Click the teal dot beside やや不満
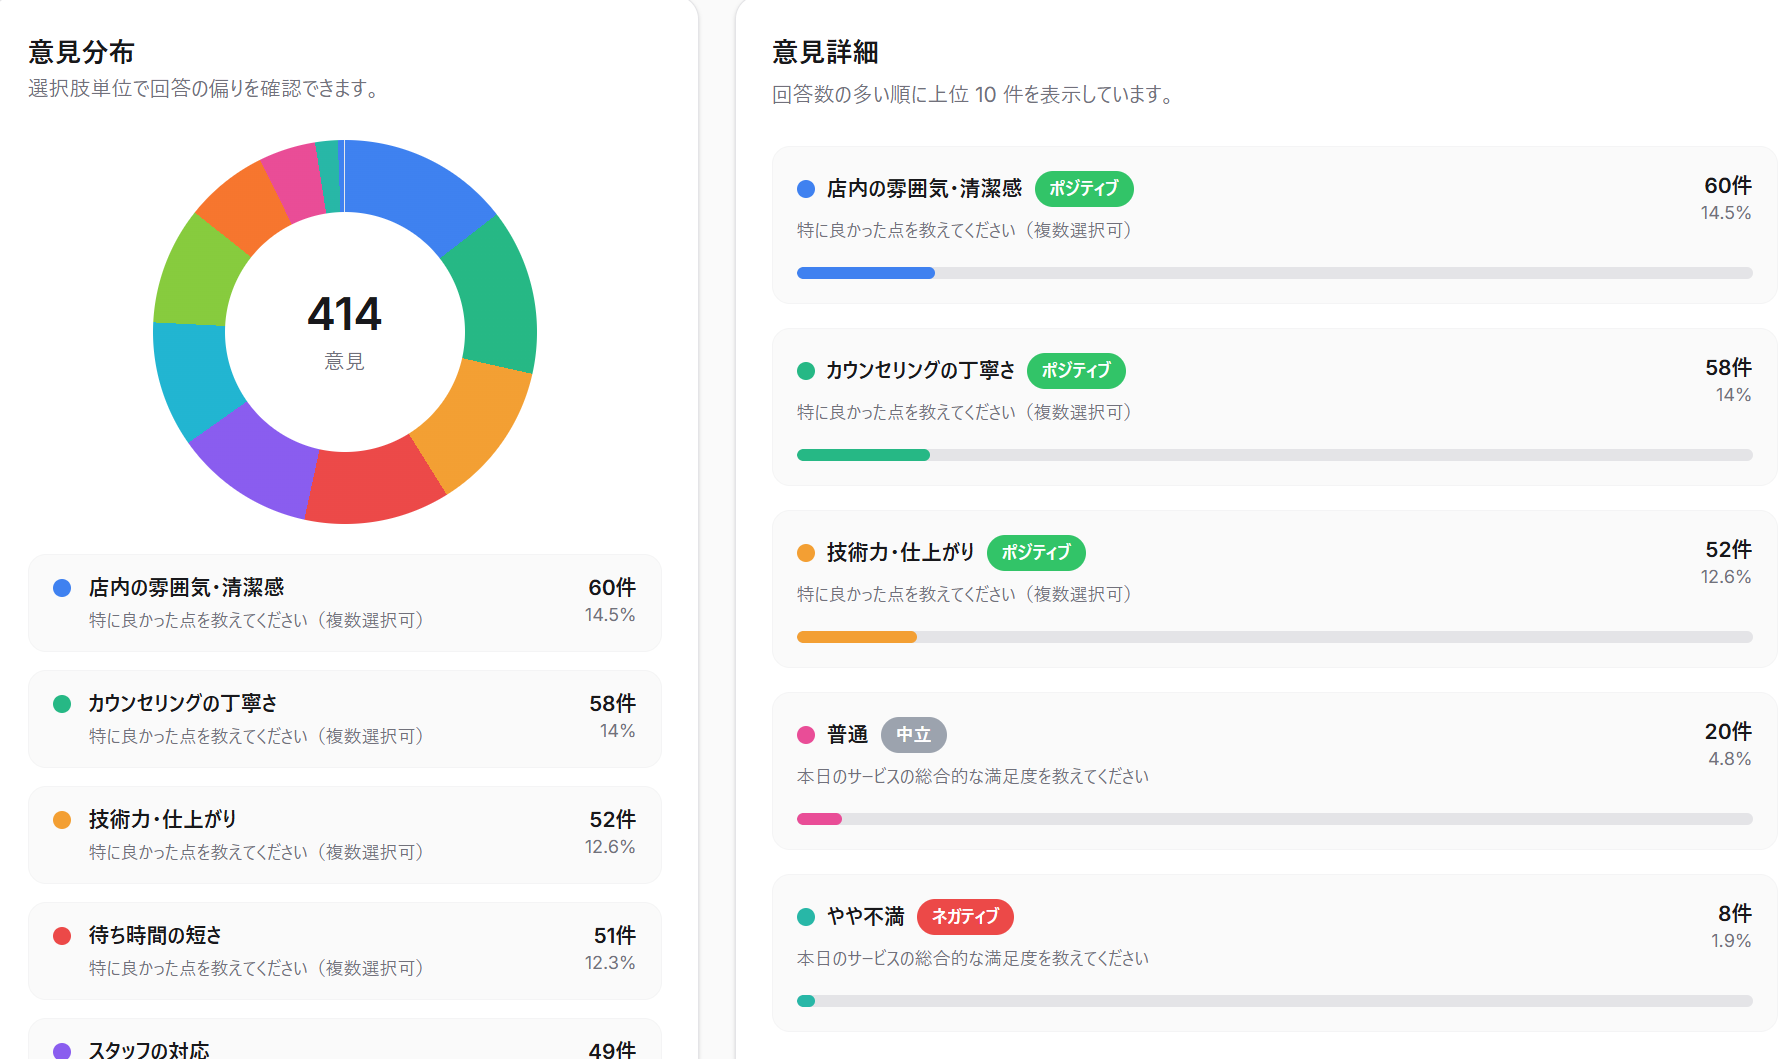The image size is (1791, 1059). [x=805, y=916]
